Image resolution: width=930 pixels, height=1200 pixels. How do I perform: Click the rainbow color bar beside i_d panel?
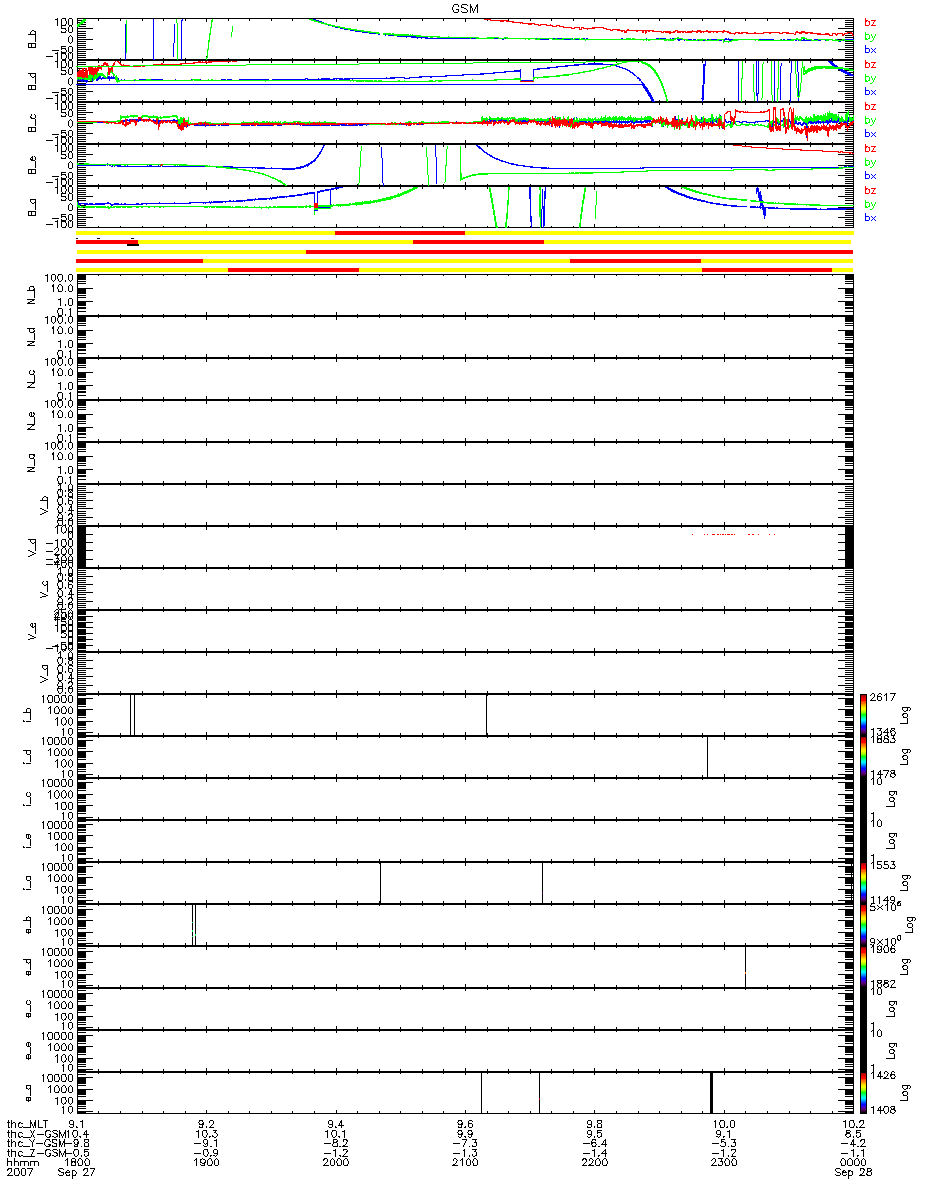tap(862, 756)
